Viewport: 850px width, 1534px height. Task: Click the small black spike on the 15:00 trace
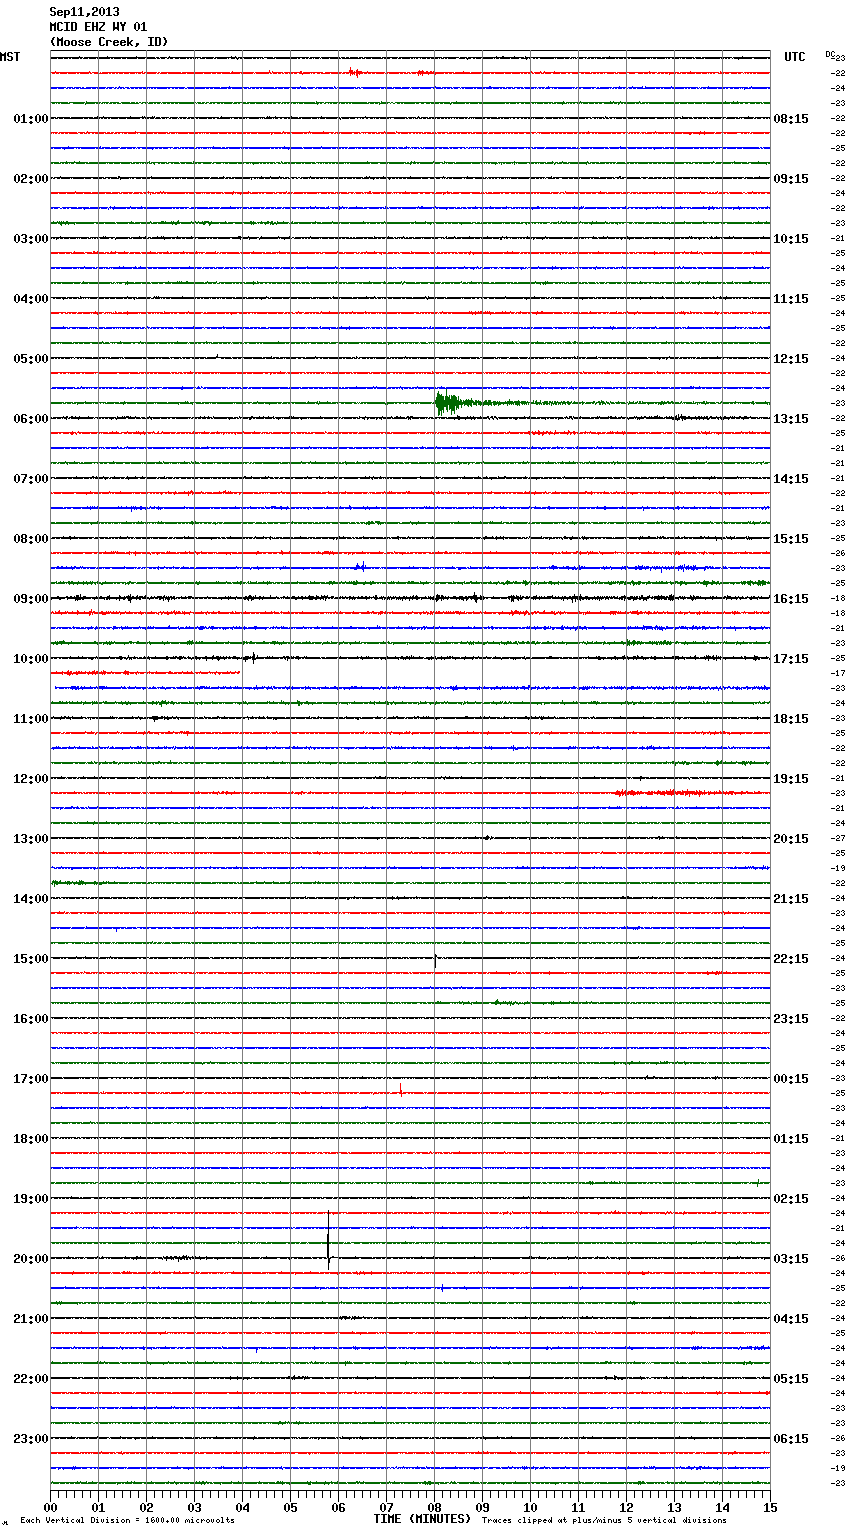point(435,961)
